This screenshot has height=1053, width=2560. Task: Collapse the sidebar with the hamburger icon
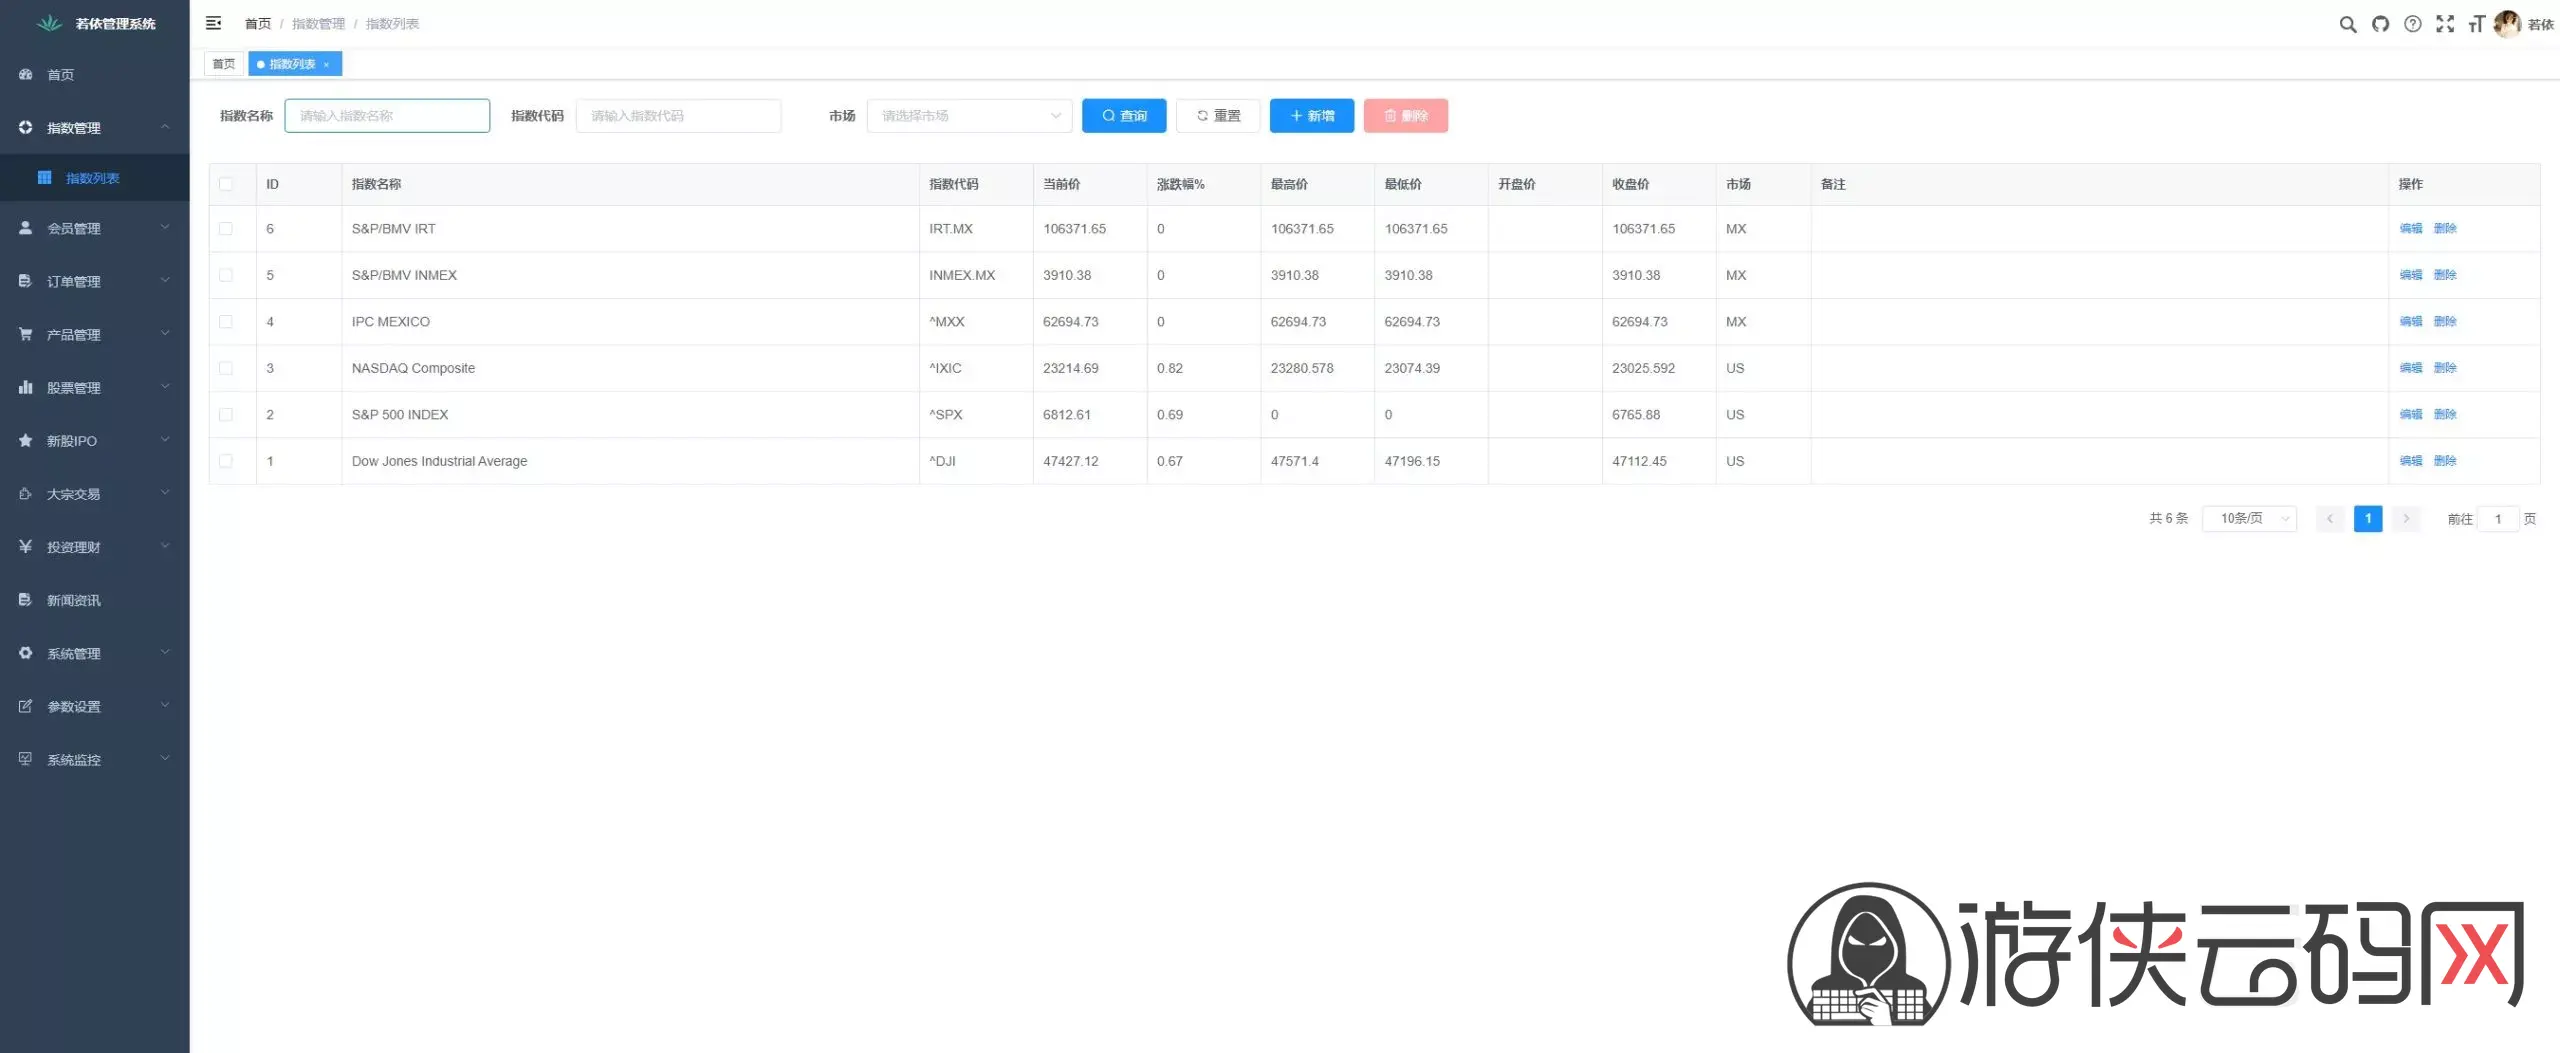(x=213, y=23)
